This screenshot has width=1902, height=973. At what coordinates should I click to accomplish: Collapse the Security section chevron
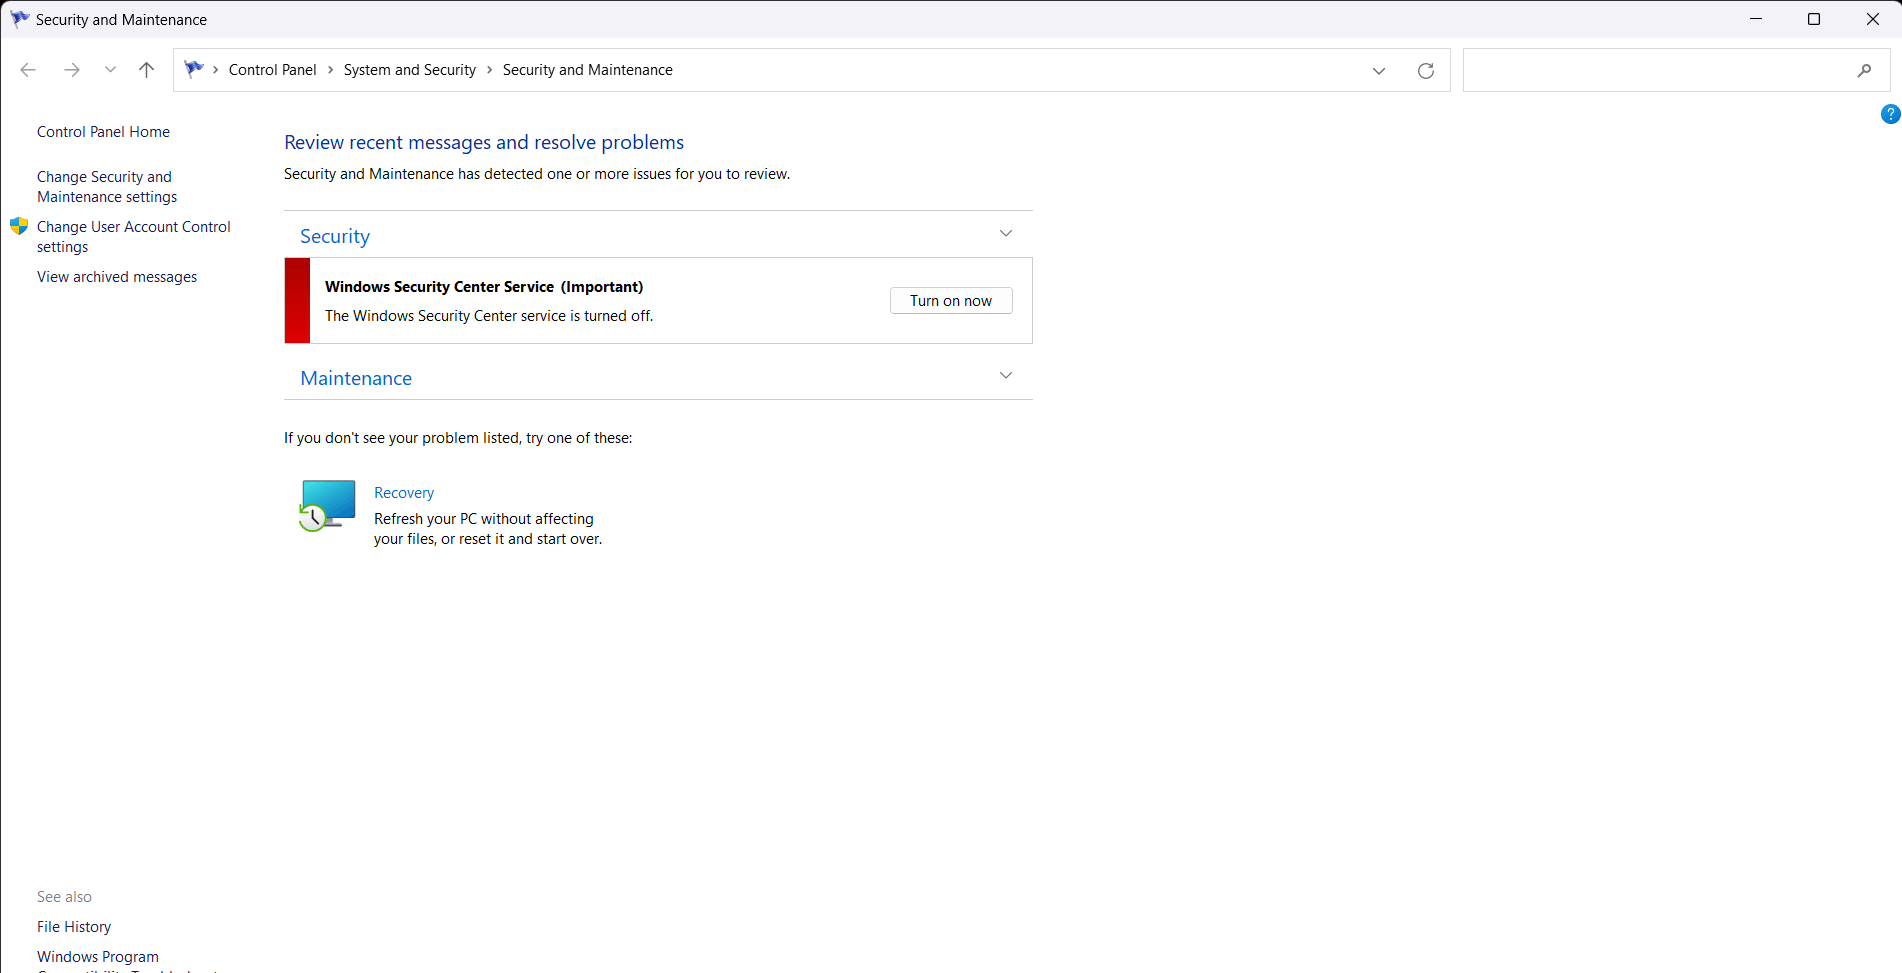click(x=1006, y=234)
